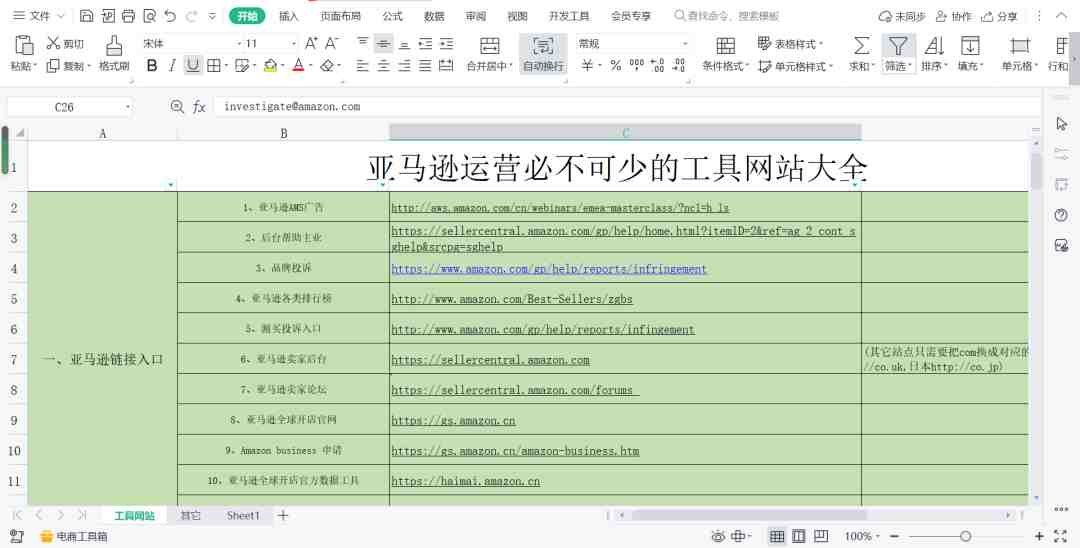The image size is (1080, 548).
Task: Expand the Name Box dropdown arrow
Action: (x=128, y=107)
